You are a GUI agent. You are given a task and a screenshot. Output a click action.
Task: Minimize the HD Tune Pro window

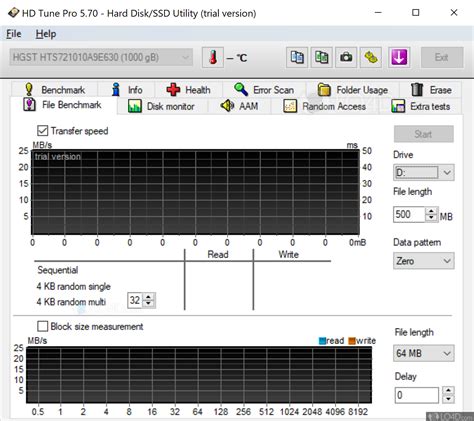(378, 13)
